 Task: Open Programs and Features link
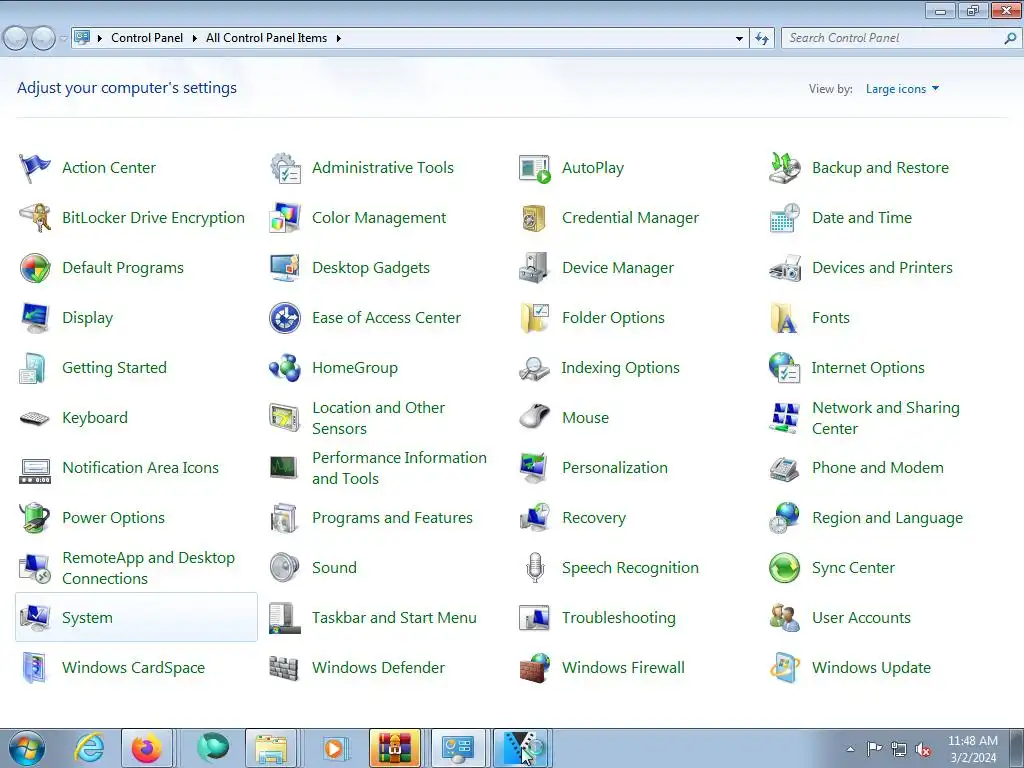click(392, 518)
